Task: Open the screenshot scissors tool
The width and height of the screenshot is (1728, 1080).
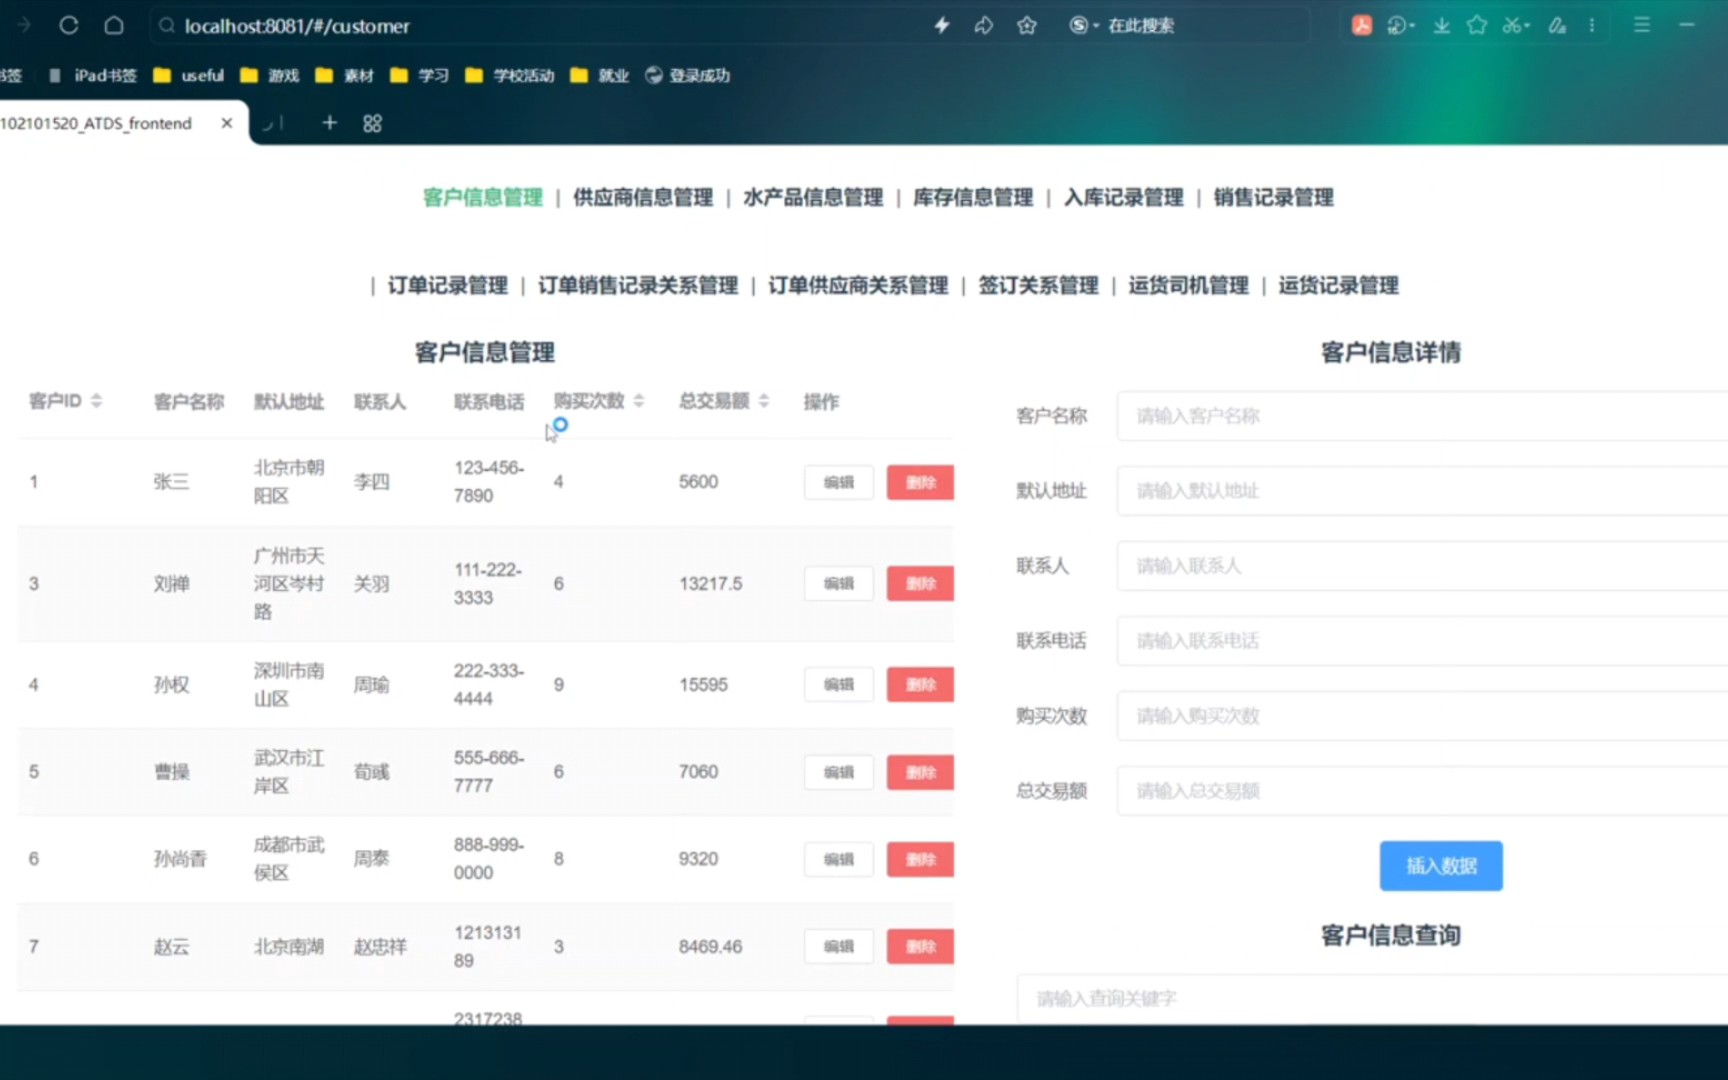Action: 1510,25
